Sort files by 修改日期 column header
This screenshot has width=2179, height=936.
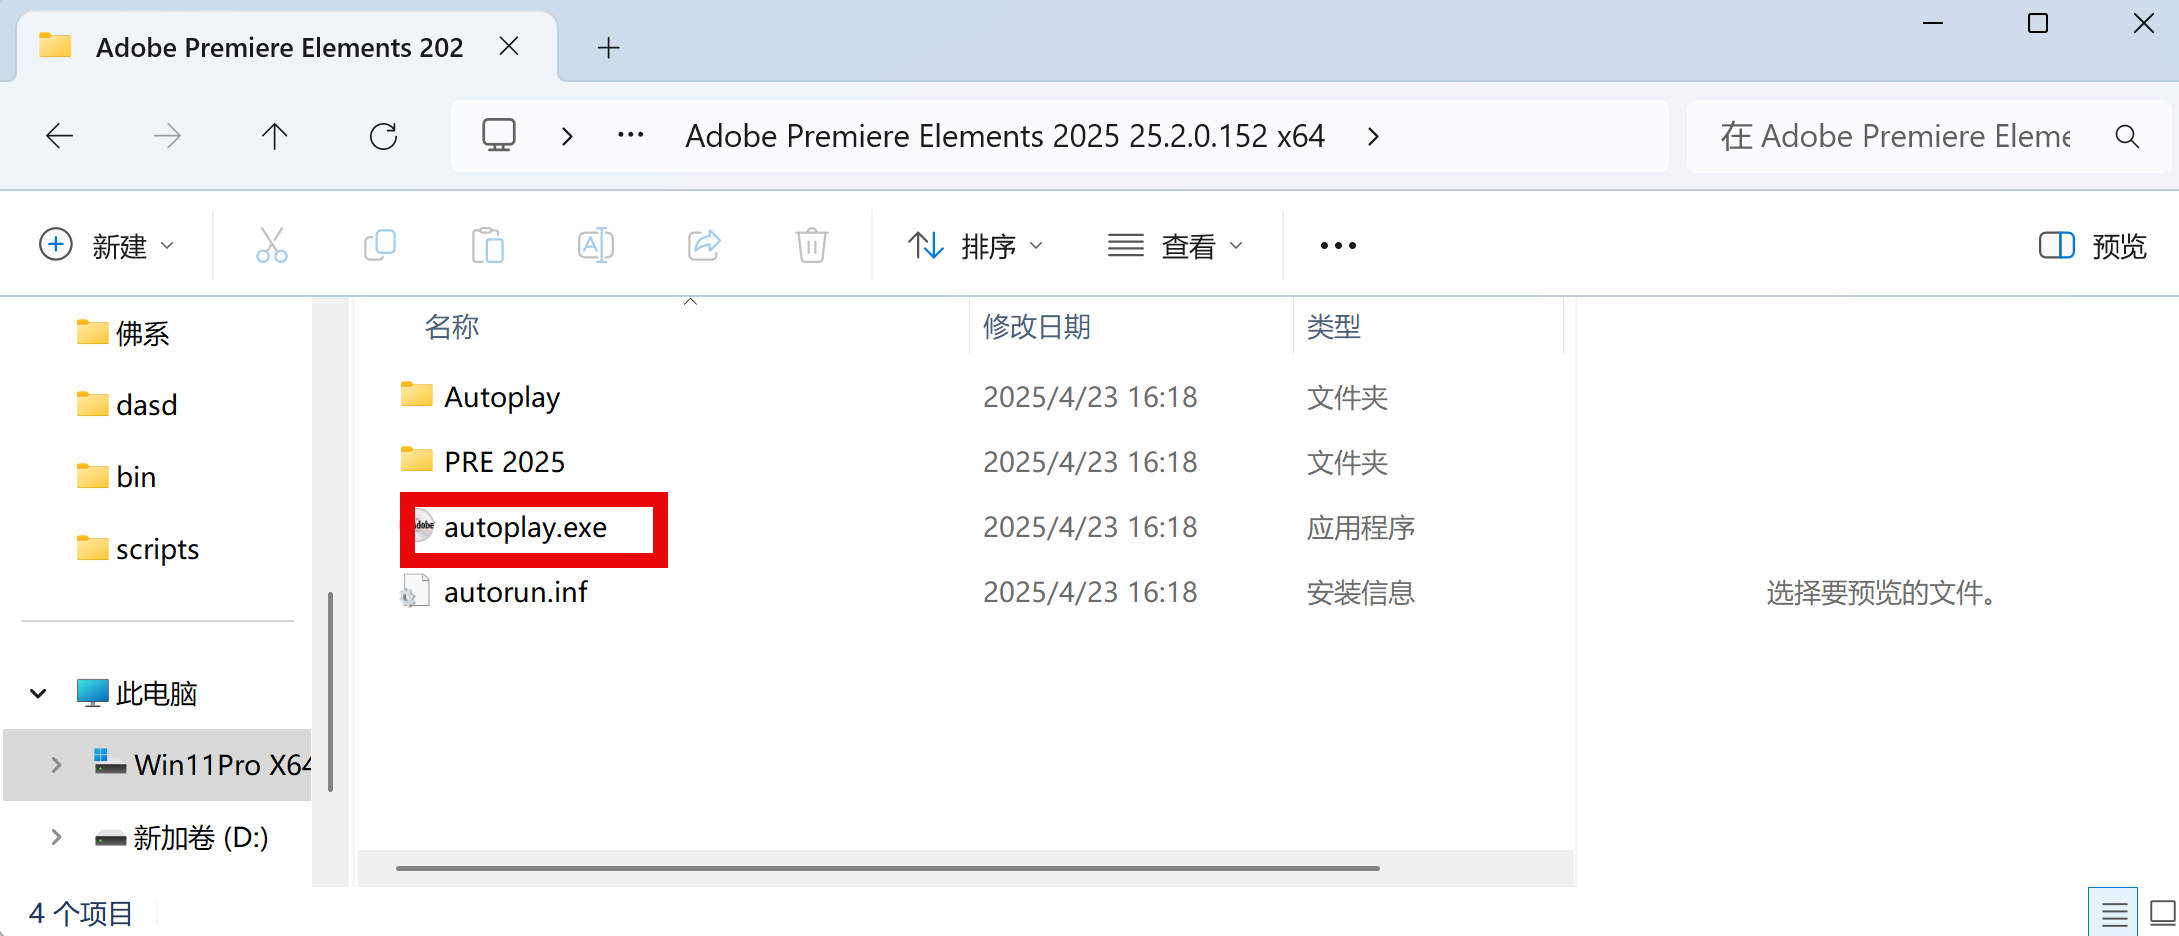point(1036,327)
